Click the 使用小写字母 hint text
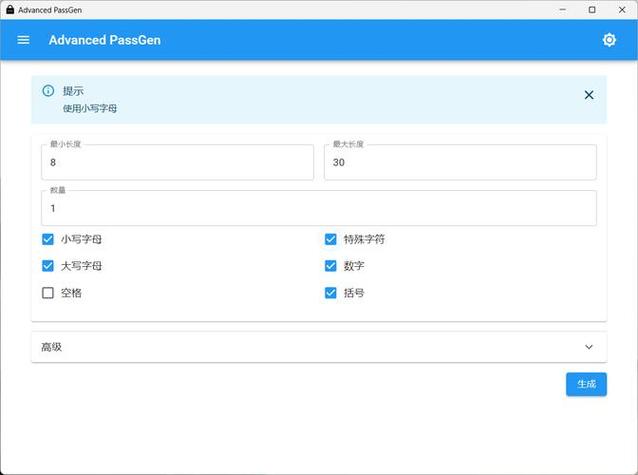The image size is (638, 475). (x=90, y=108)
